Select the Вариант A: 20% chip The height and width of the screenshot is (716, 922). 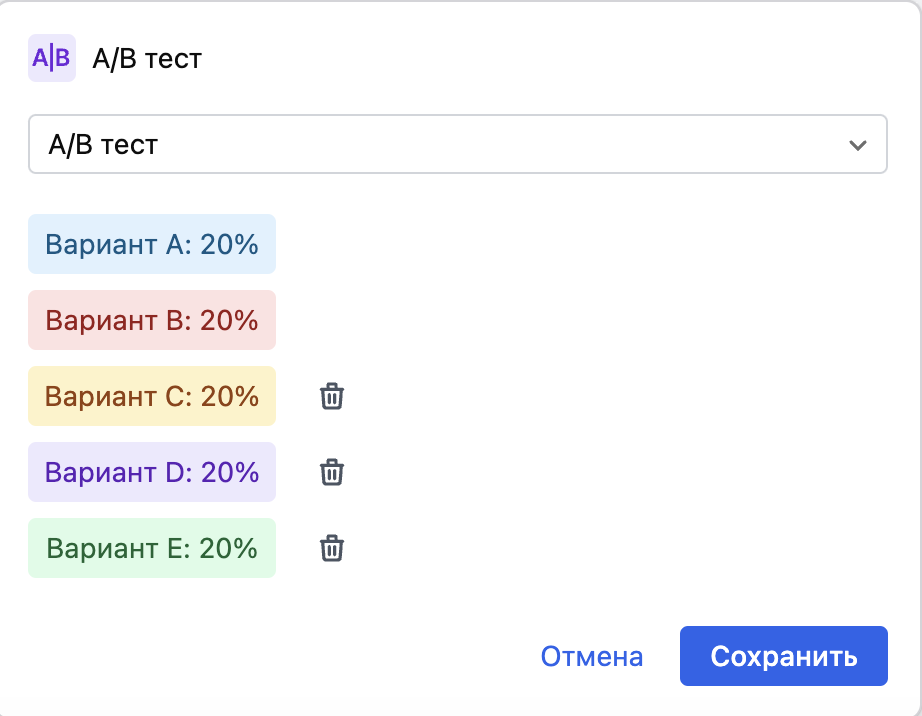[151, 243]
